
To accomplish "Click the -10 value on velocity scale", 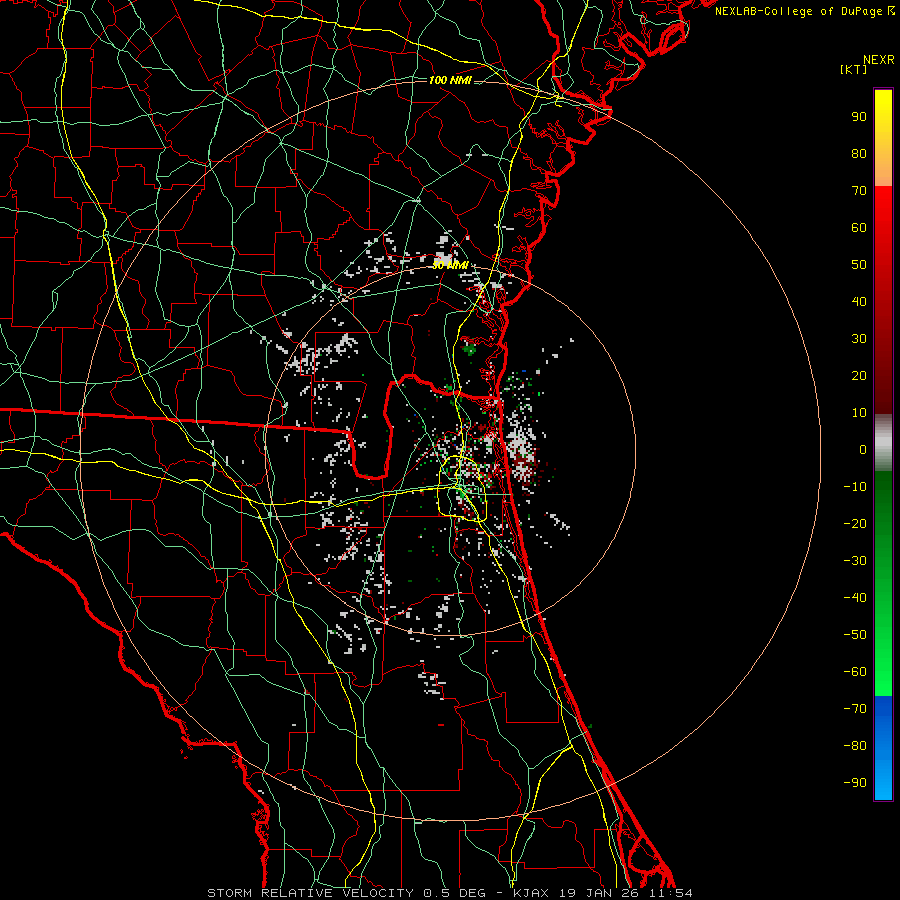I will (855, 487).
